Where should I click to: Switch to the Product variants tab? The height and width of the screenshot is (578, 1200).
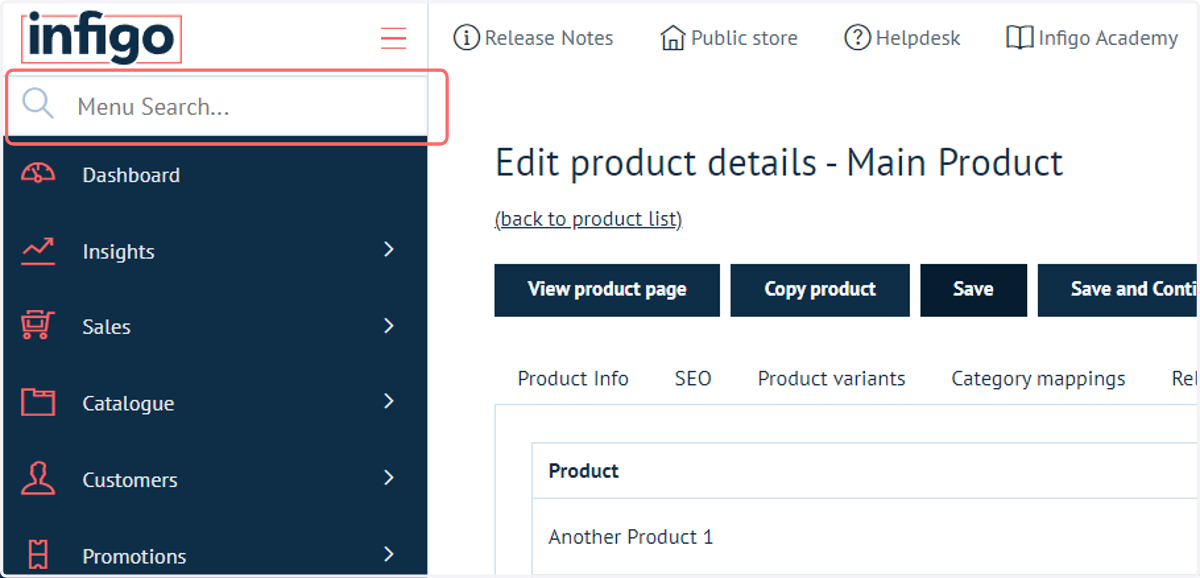[x=831, y=379]
